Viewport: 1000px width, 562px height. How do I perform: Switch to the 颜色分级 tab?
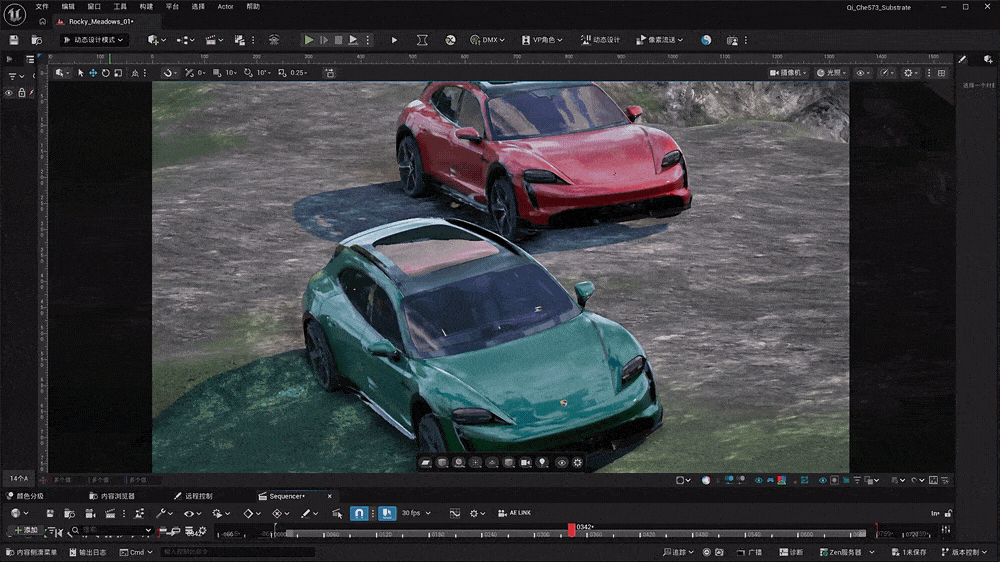tap(26, 496)
